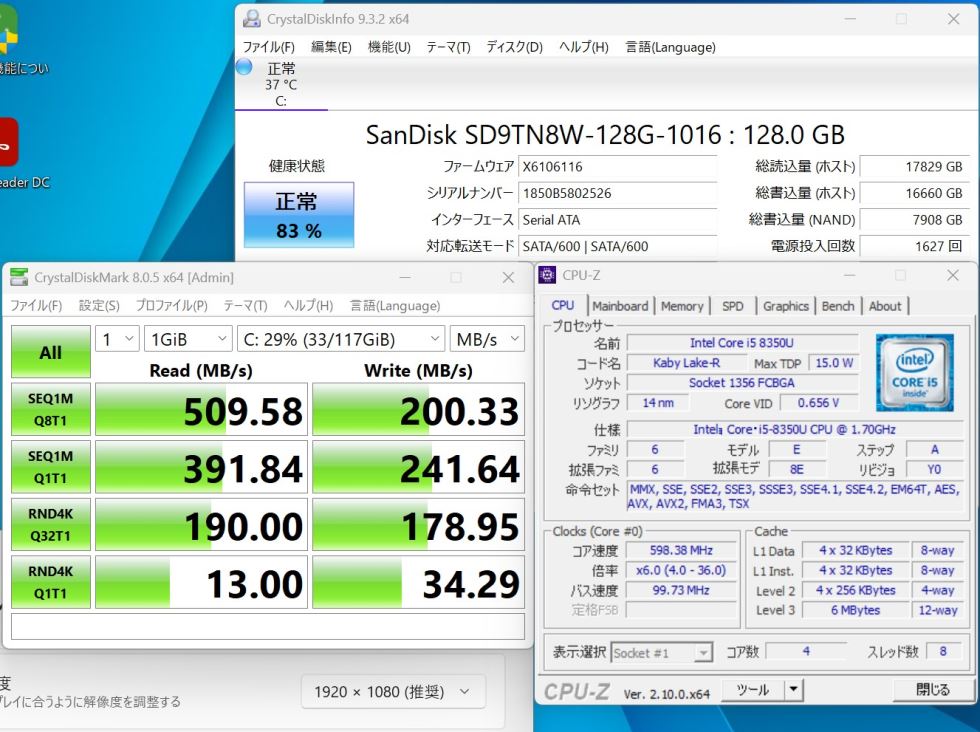Image resolution: width=980 pixels, height=732 pixels.
Task: Switch to the Bench tab in CPU-Z
Action: click(838, 306)
